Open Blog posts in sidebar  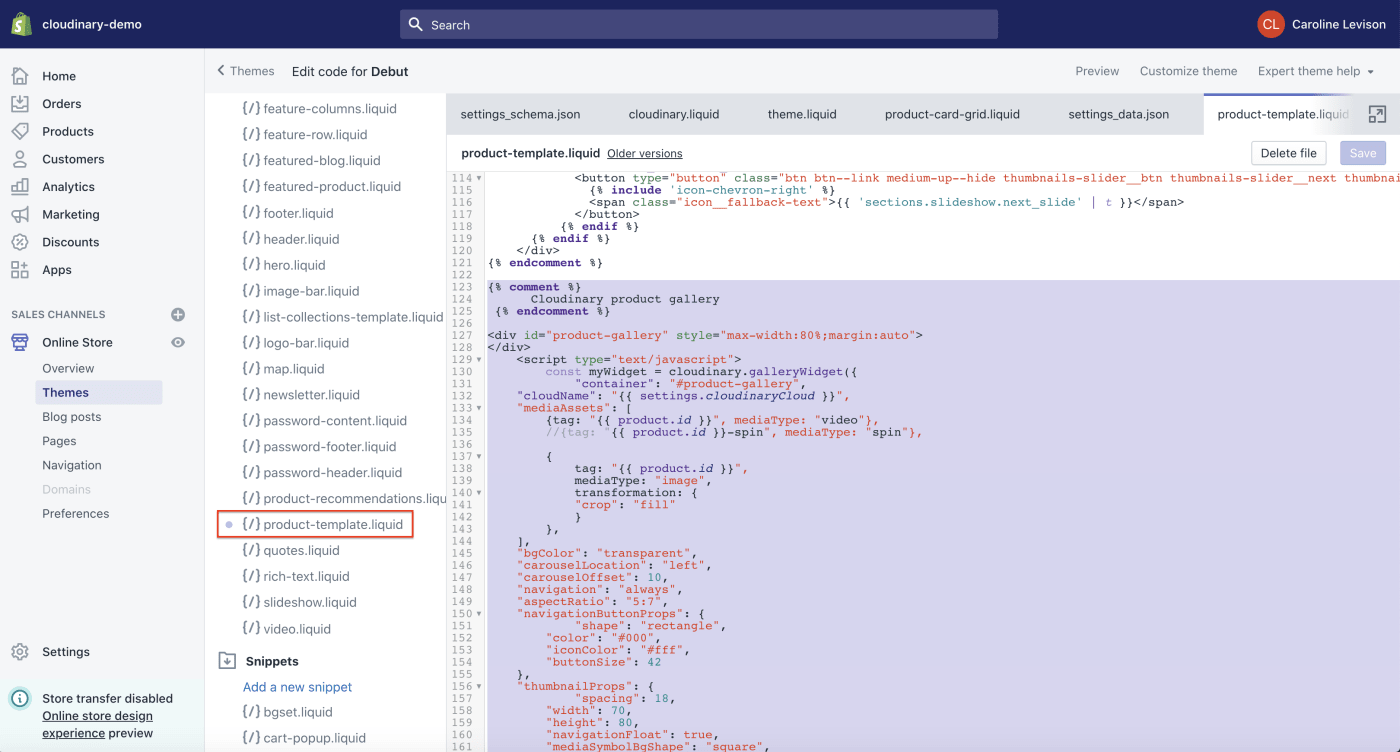click(x=71, y=417)
